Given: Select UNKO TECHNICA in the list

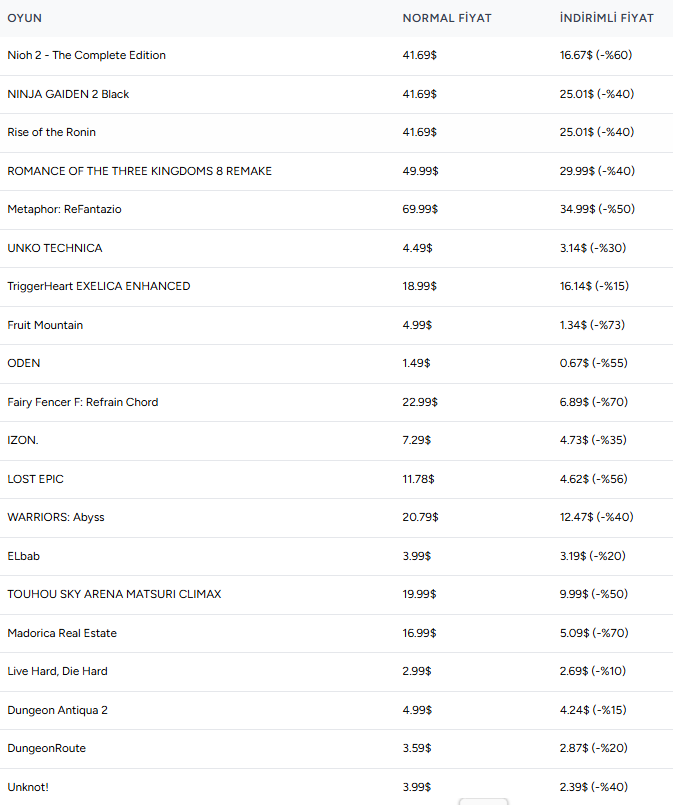Looking at the screenshot, I should point(54,248).
